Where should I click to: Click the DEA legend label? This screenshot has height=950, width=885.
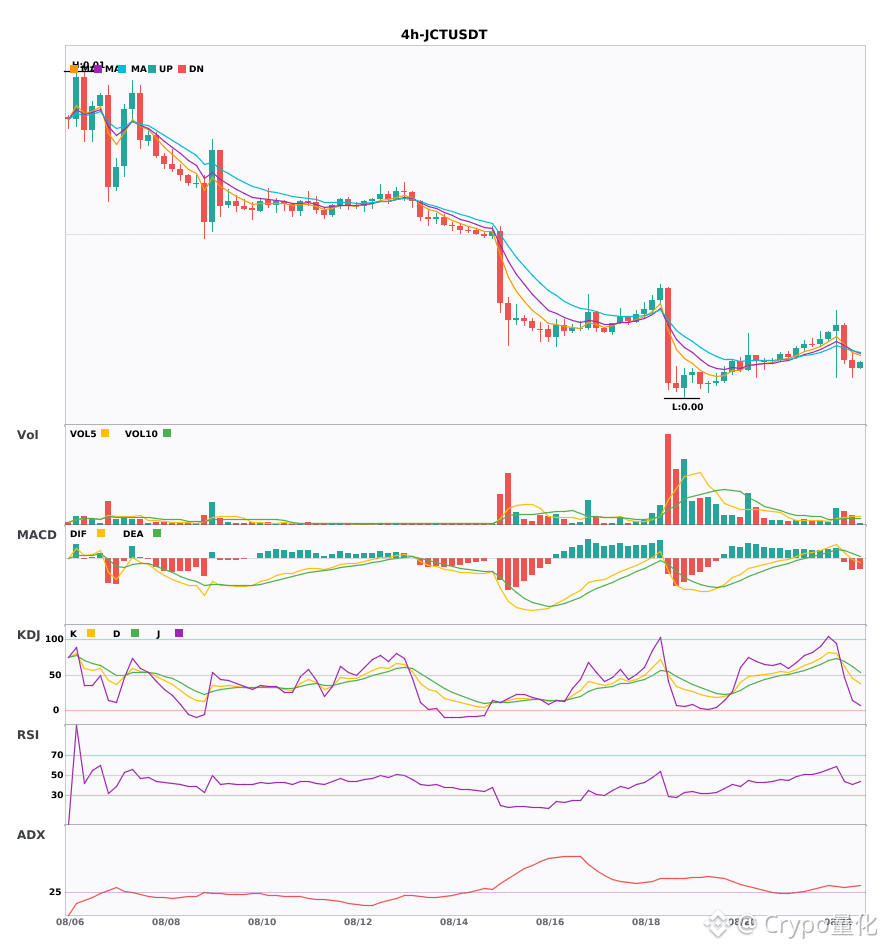133,534
